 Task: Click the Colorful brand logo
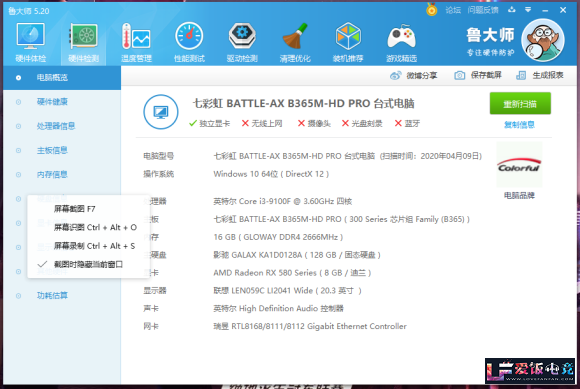519,165
